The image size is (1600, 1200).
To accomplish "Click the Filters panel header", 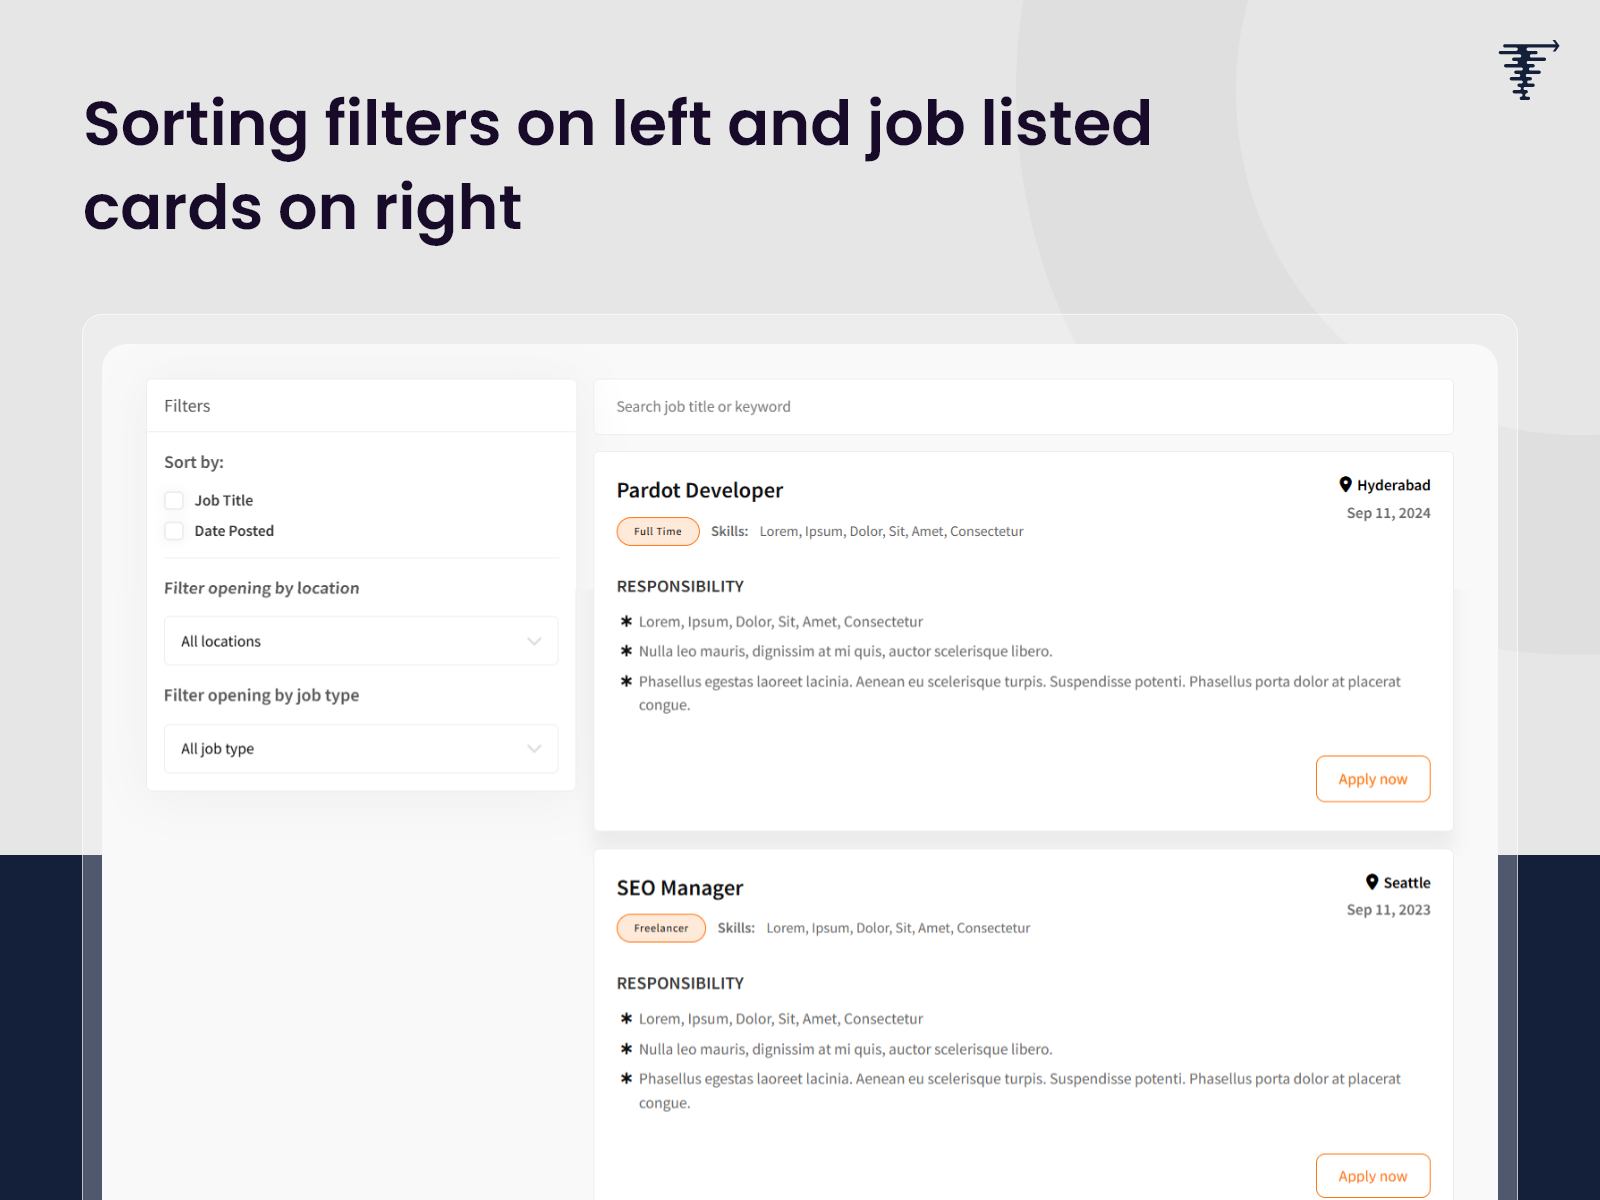I will [187, 406].
